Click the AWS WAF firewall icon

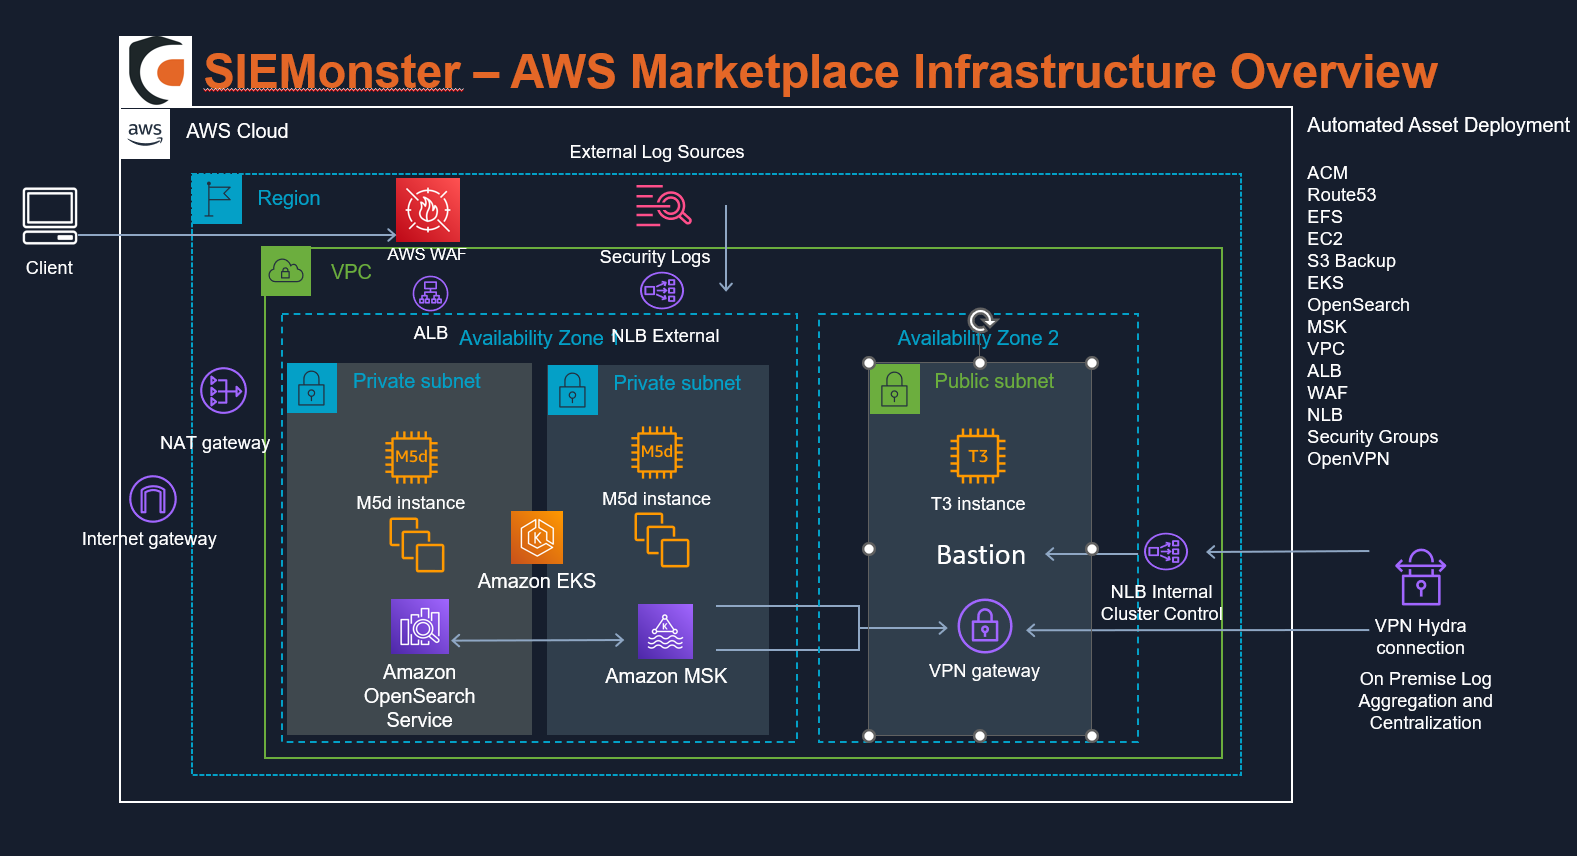[x=427, y=210]
